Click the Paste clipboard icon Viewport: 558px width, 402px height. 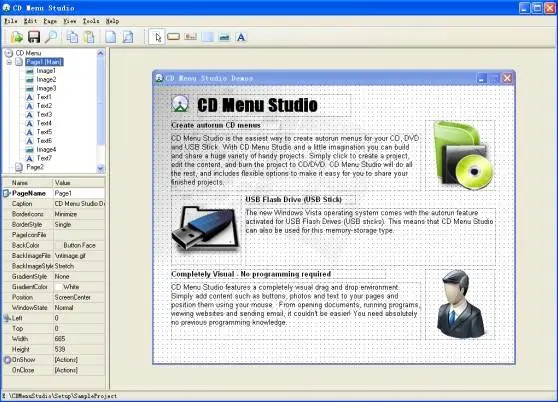pos(89,37)
